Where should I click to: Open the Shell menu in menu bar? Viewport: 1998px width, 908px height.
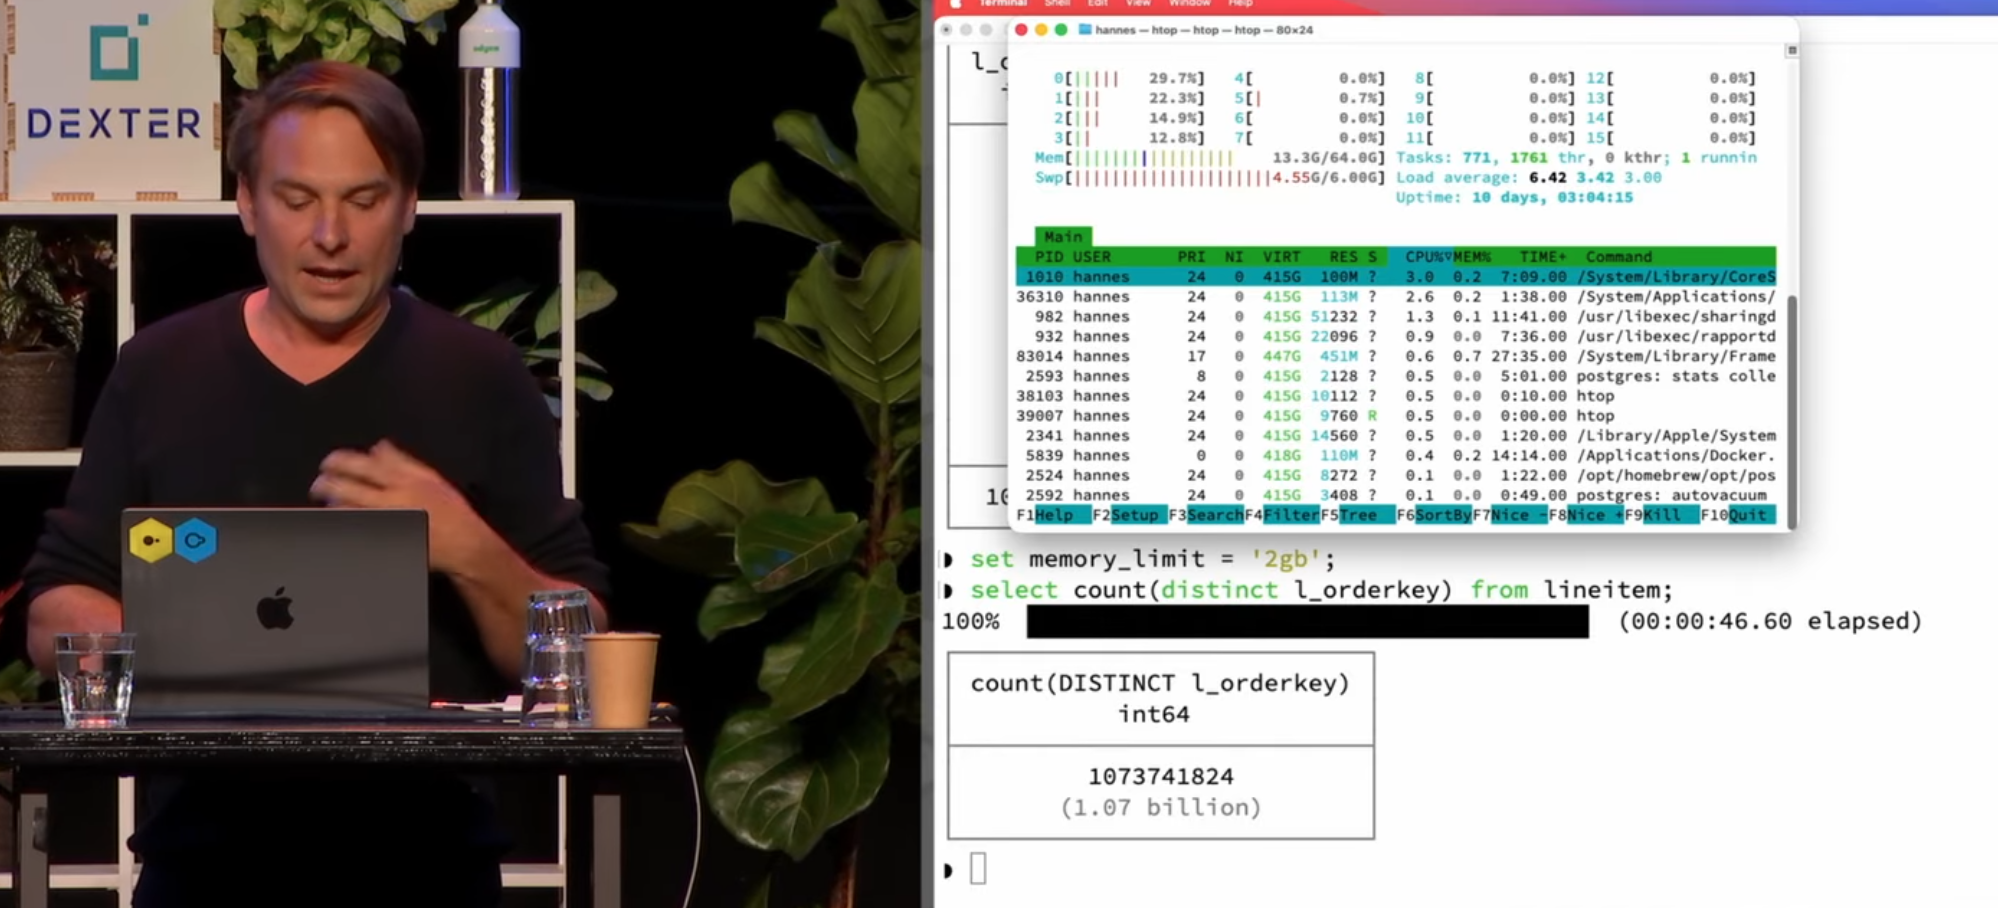pyautogui.click(x=1057, y=4)
